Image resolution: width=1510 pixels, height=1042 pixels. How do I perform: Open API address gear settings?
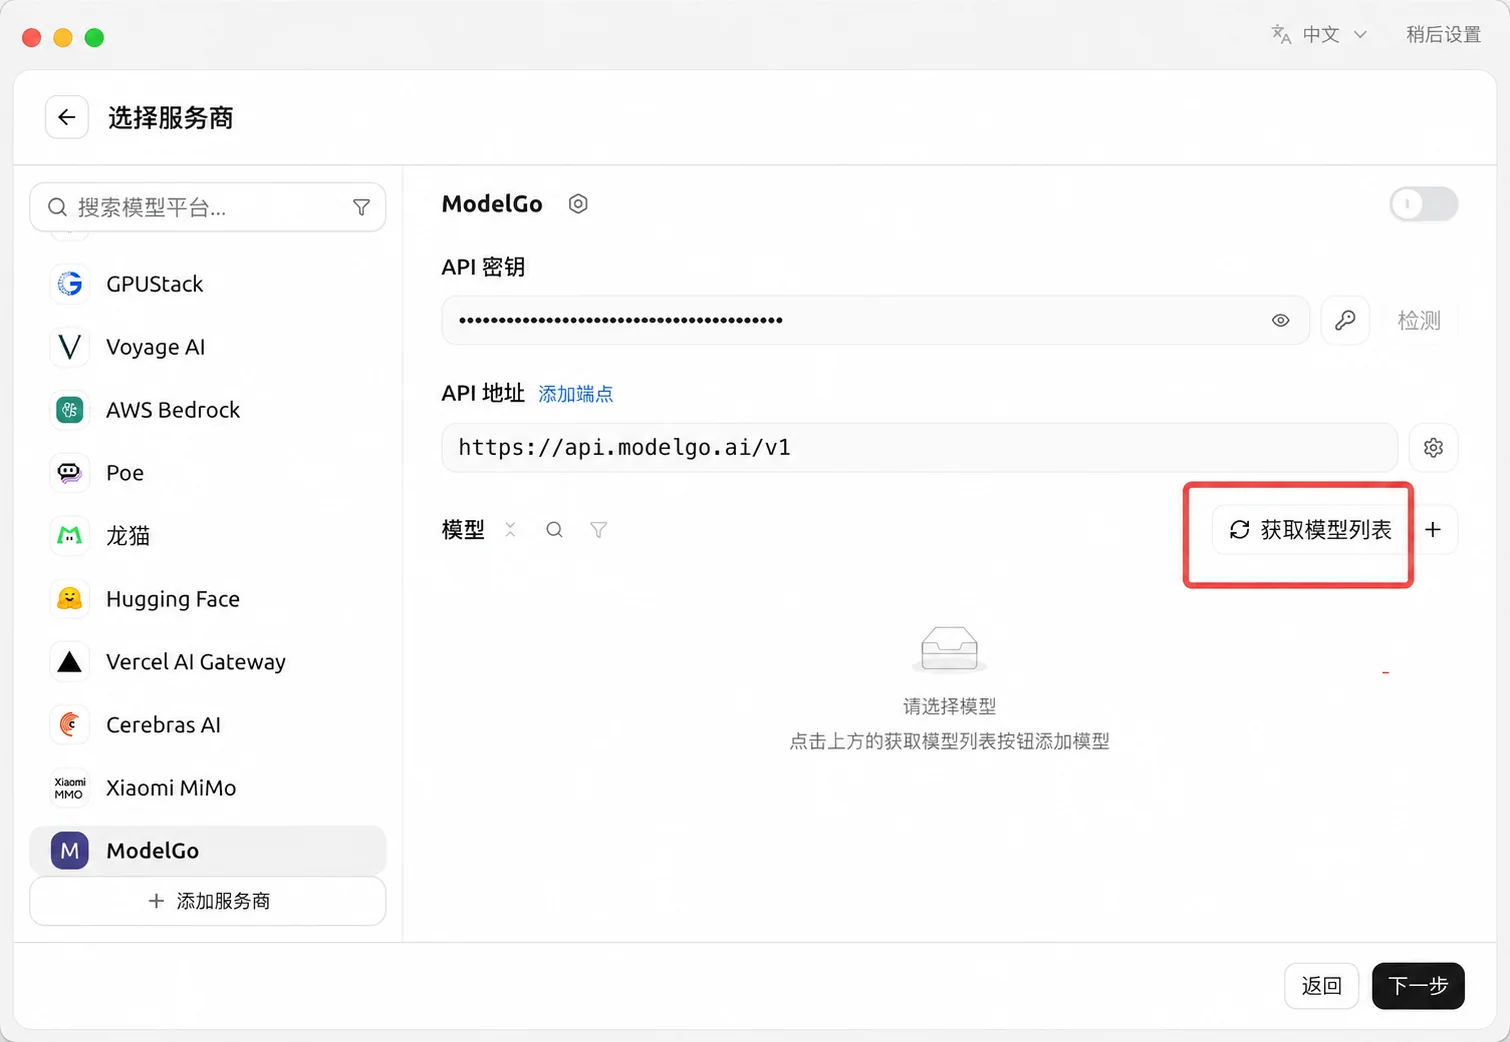tap(1433, 448)
